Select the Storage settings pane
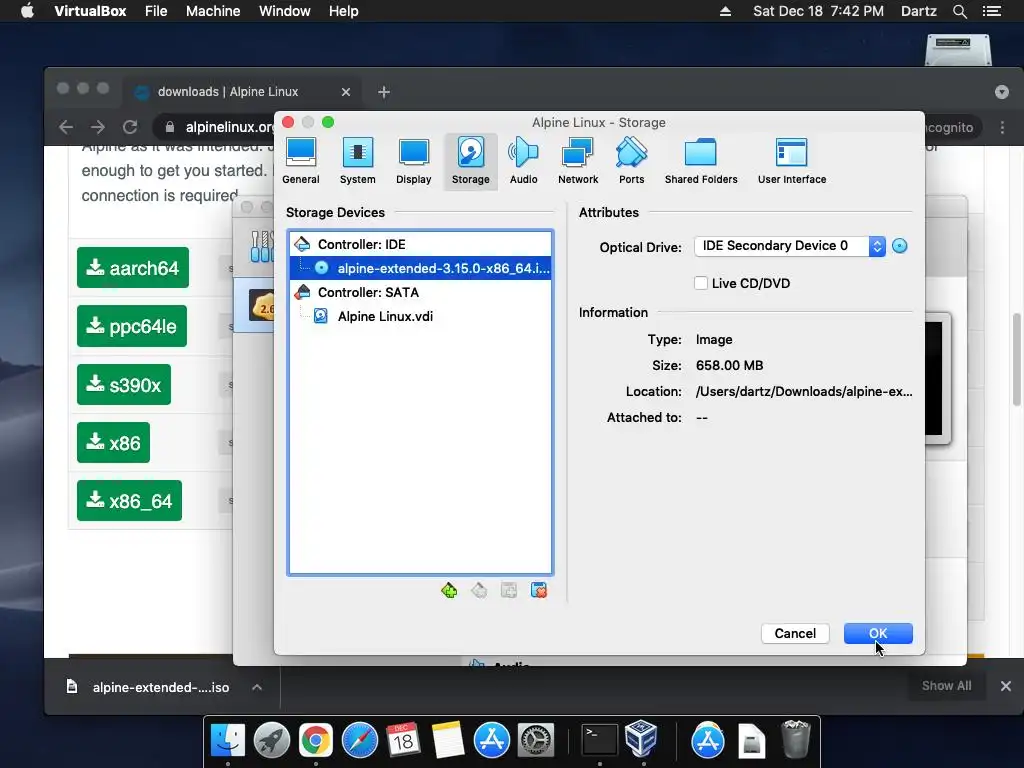Screen dimensions: 1024x768 470,161
